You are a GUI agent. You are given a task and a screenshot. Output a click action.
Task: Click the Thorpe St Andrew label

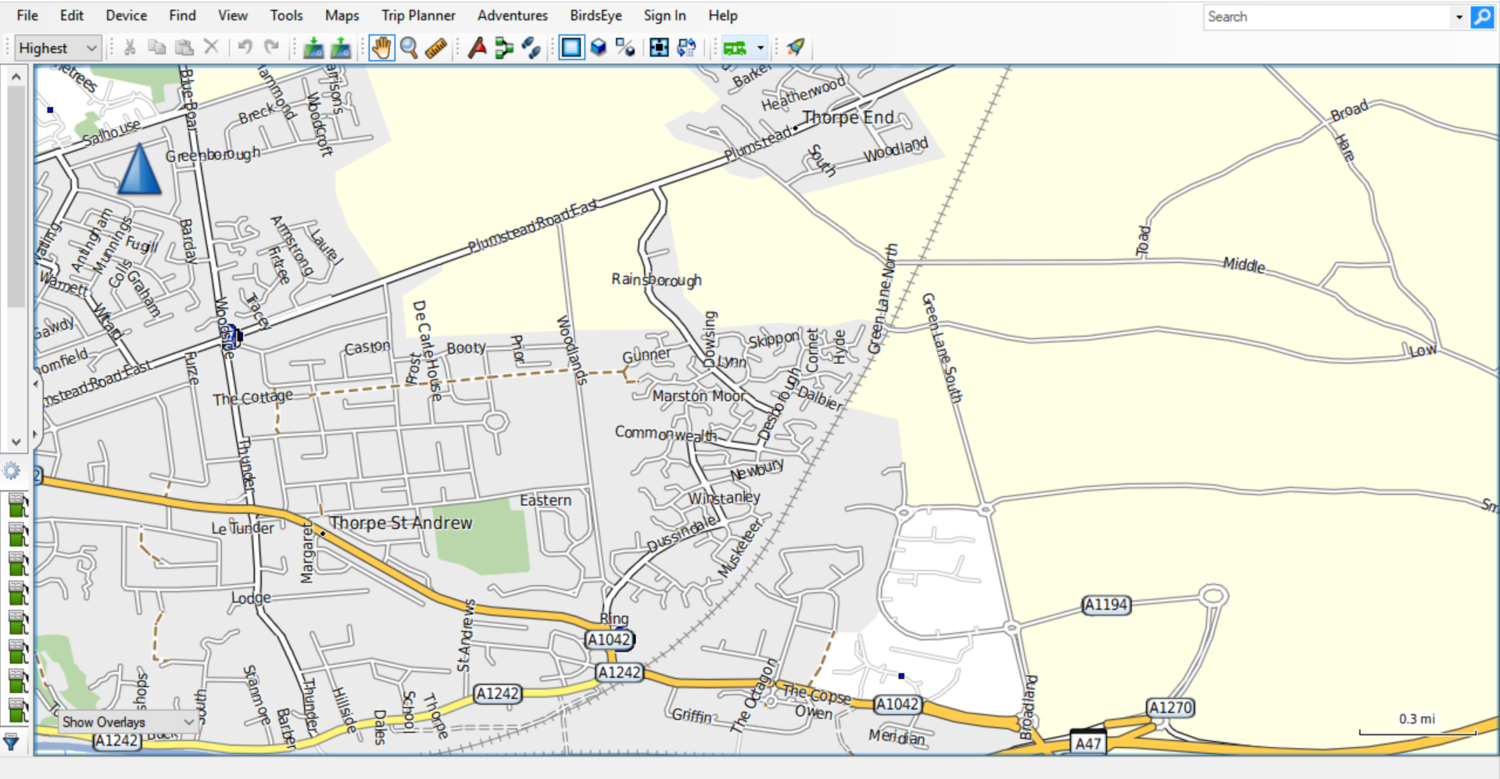pos(401,523)
